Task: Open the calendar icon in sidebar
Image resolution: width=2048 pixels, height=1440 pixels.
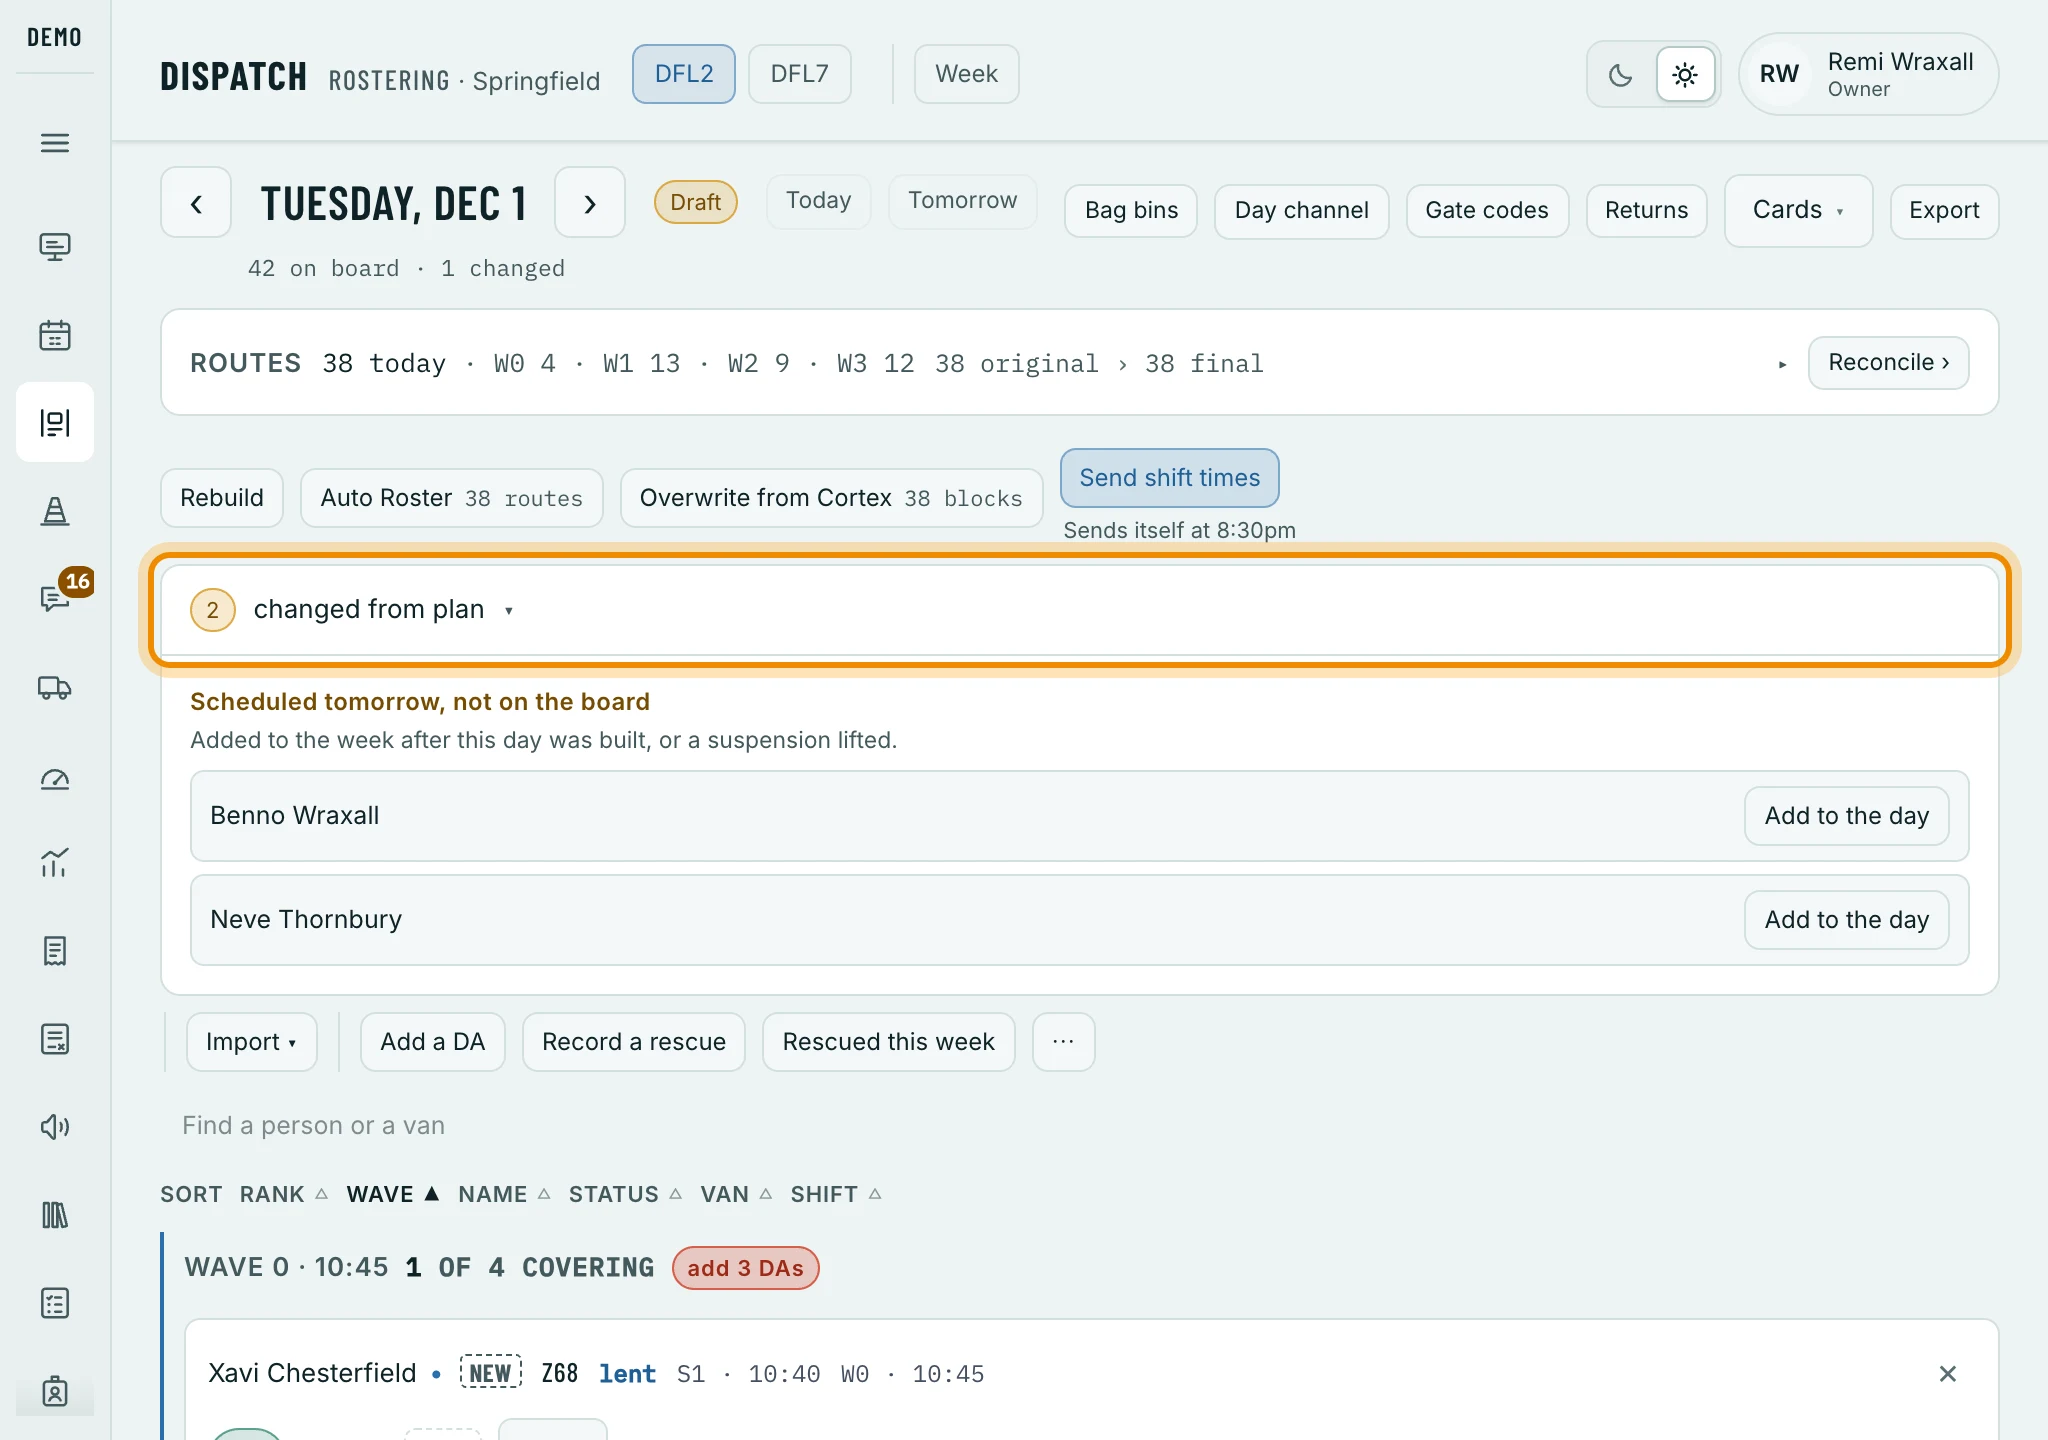Action: point(55,335)
